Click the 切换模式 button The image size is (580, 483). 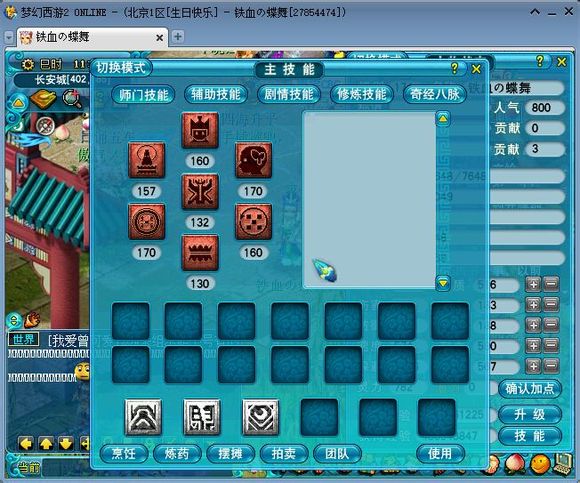(121, 68)
